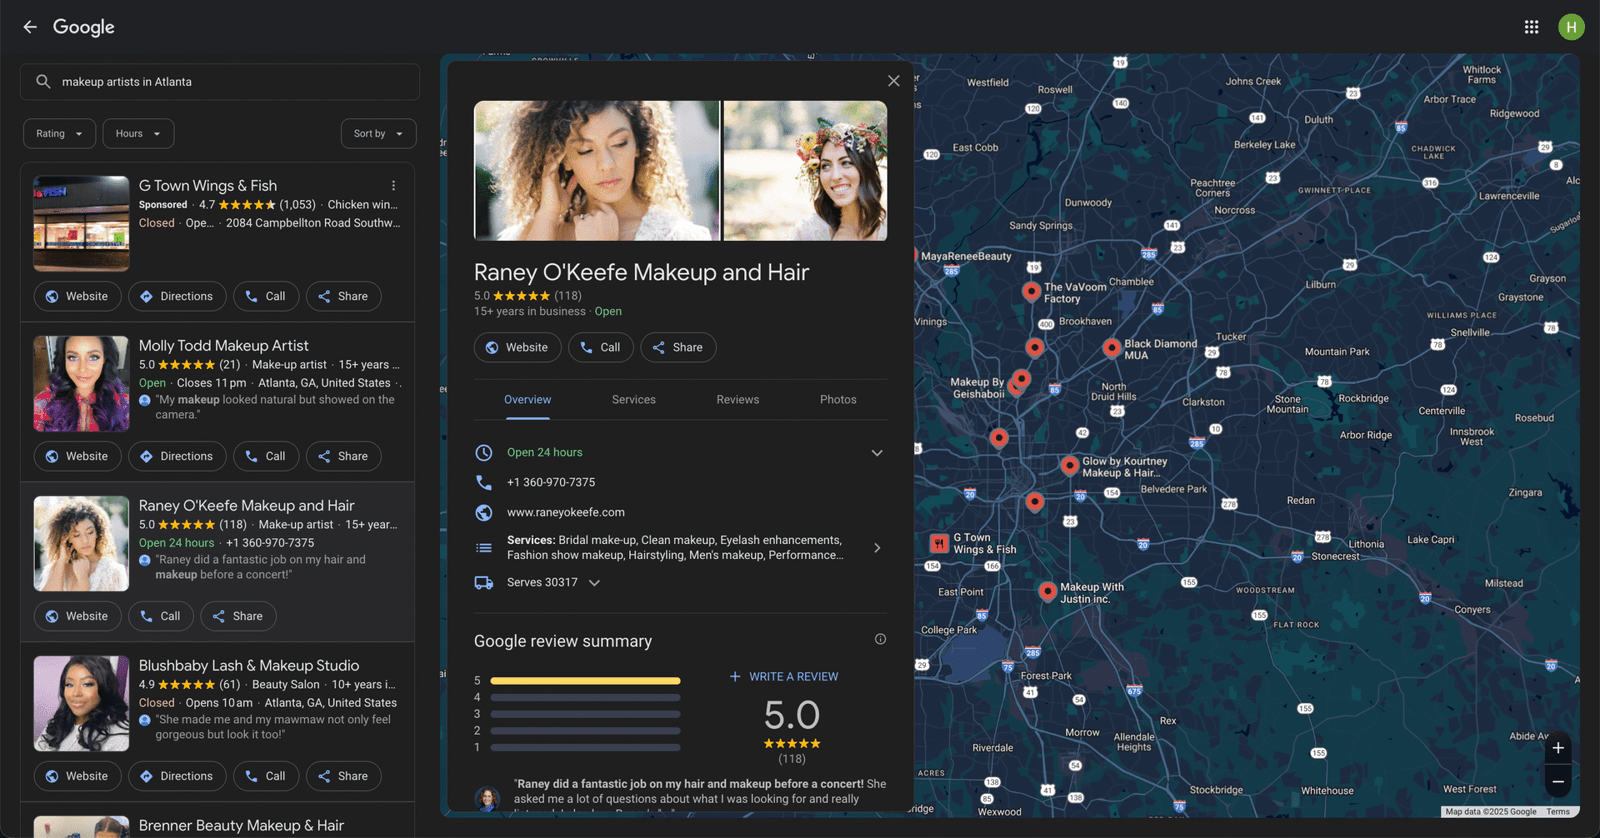Open the Terms link on the map
This screenshot has width=1600, height=838.
tap(1558, 812)
